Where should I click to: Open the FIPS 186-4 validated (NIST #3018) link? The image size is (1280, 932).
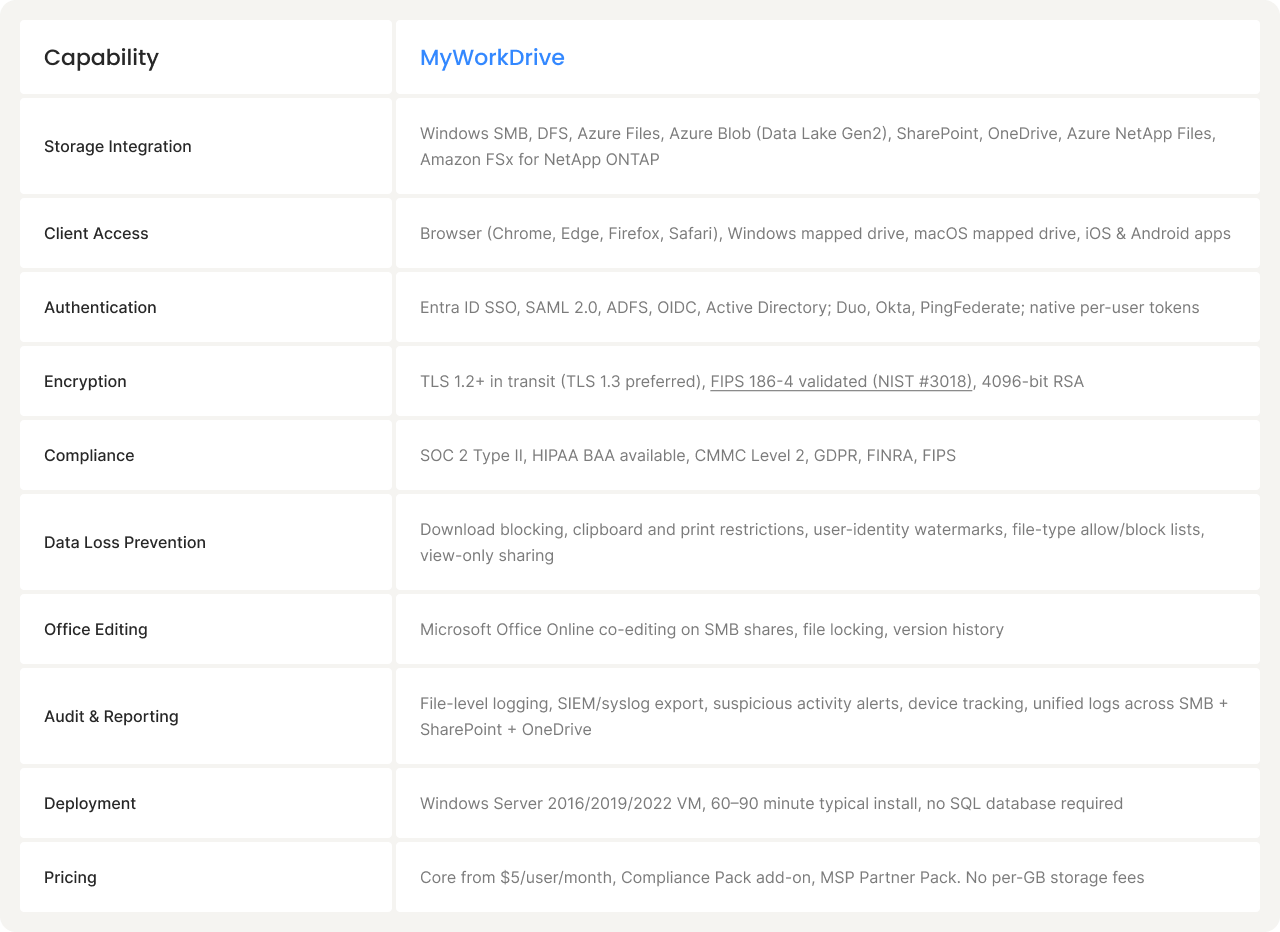(x=841, y=381)
